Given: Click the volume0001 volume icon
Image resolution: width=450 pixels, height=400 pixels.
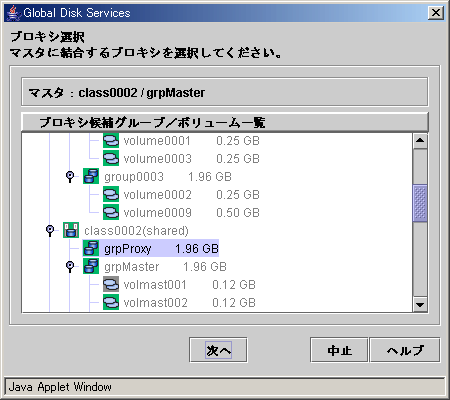Looking at the screenshot, I should point(111,141).
